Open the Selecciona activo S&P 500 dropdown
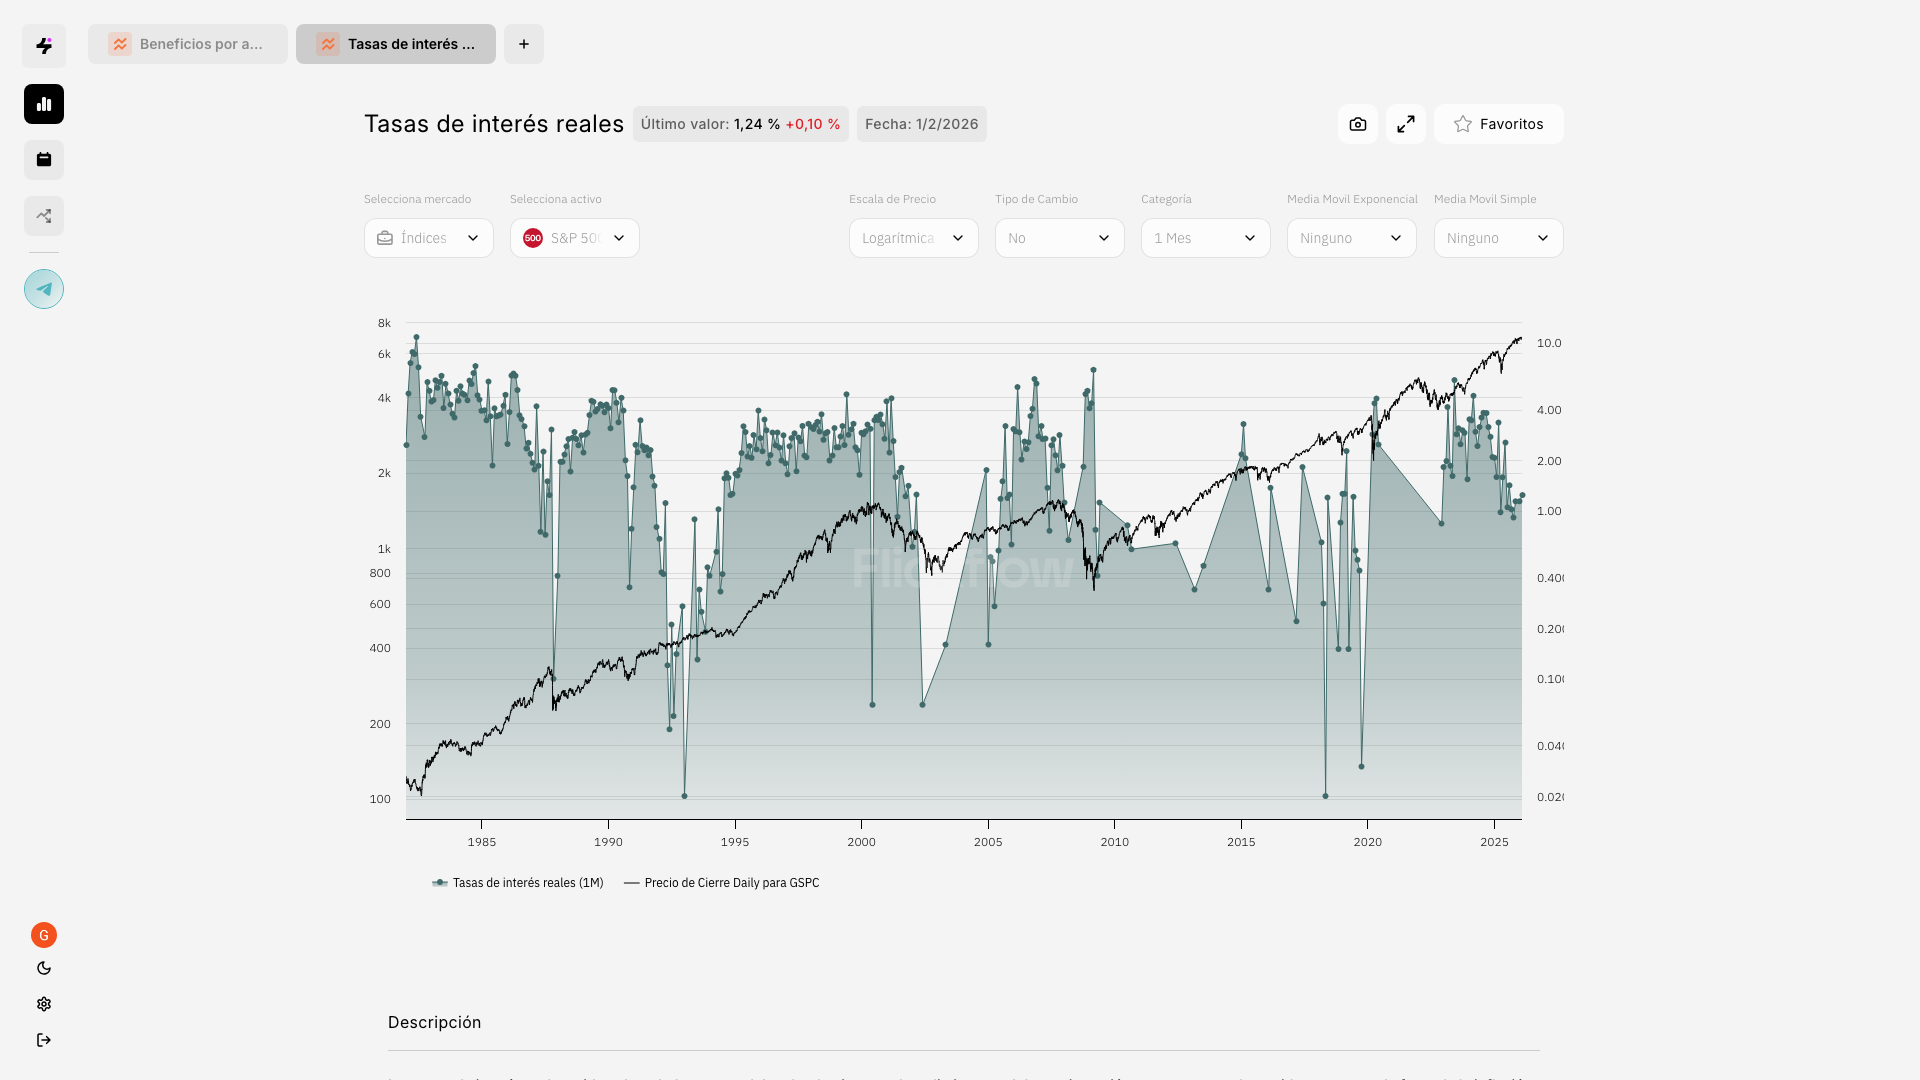Screen dimensions: 1920x1080 coord(575,238)
